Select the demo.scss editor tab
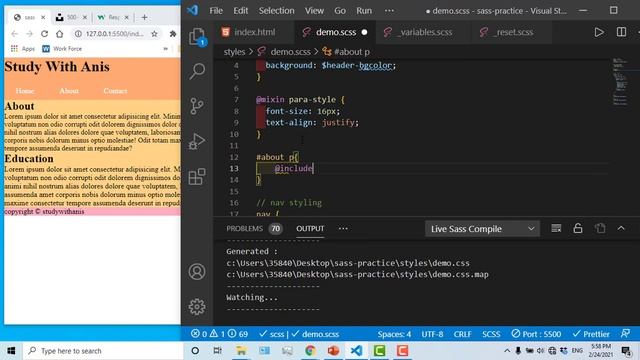 coord(335,32)
